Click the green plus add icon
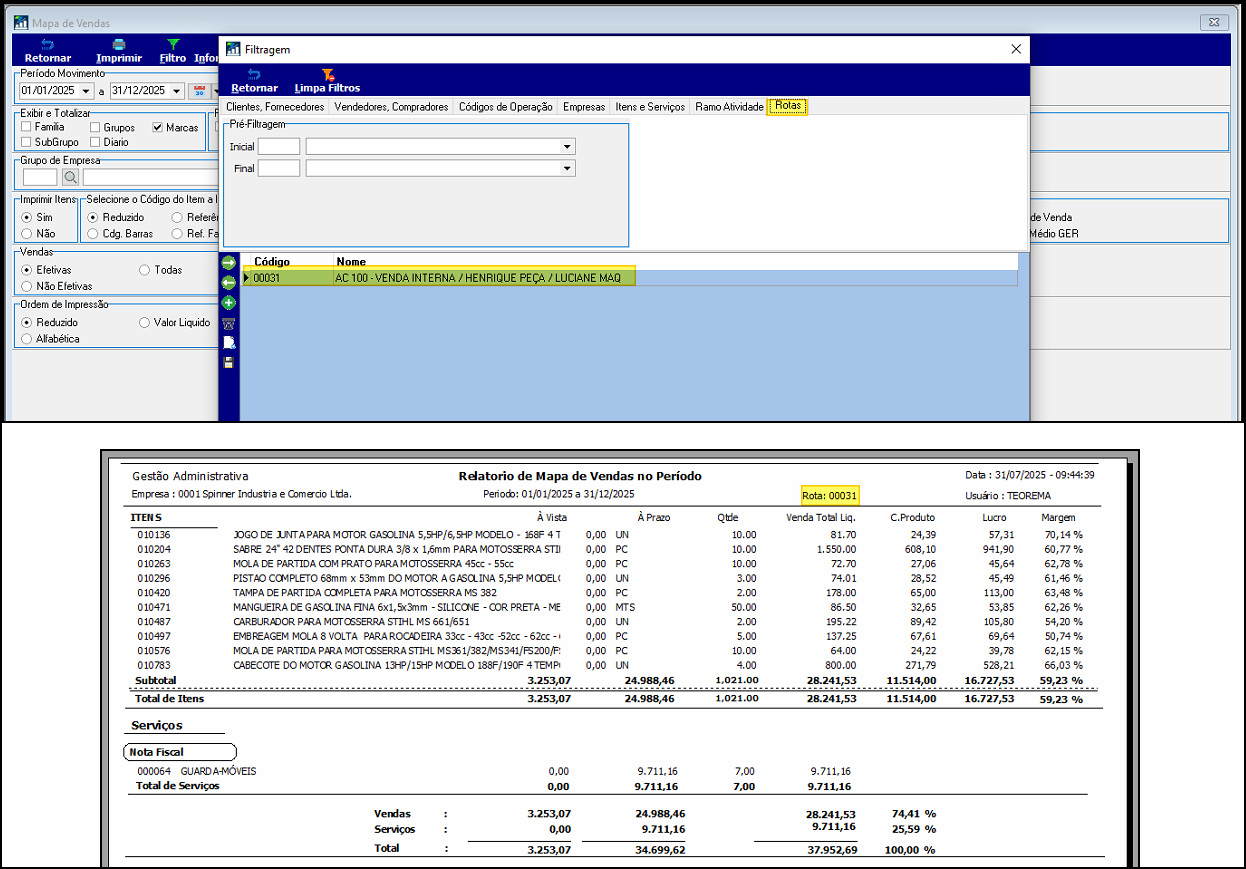Image resolution: width=1246 pixels, height=869 pixels. (228, 303)
